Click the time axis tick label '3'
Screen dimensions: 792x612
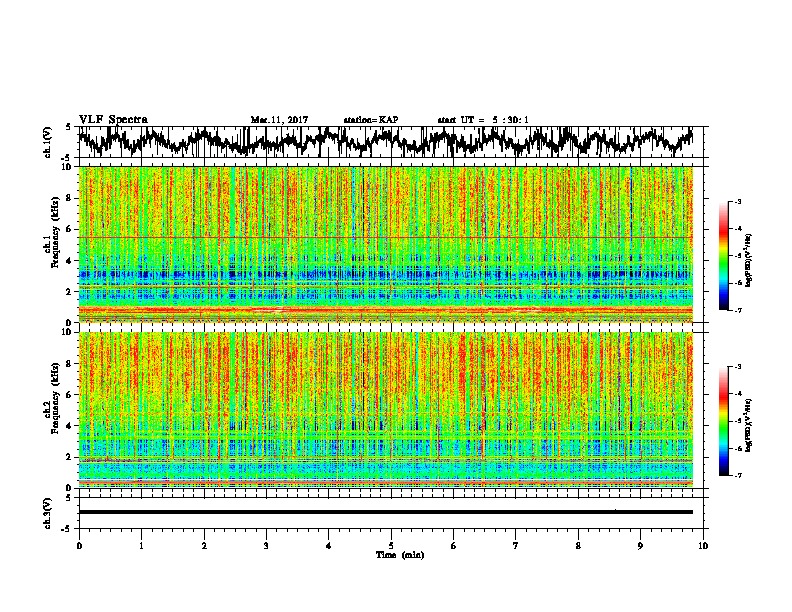click(x=266, y=546)
